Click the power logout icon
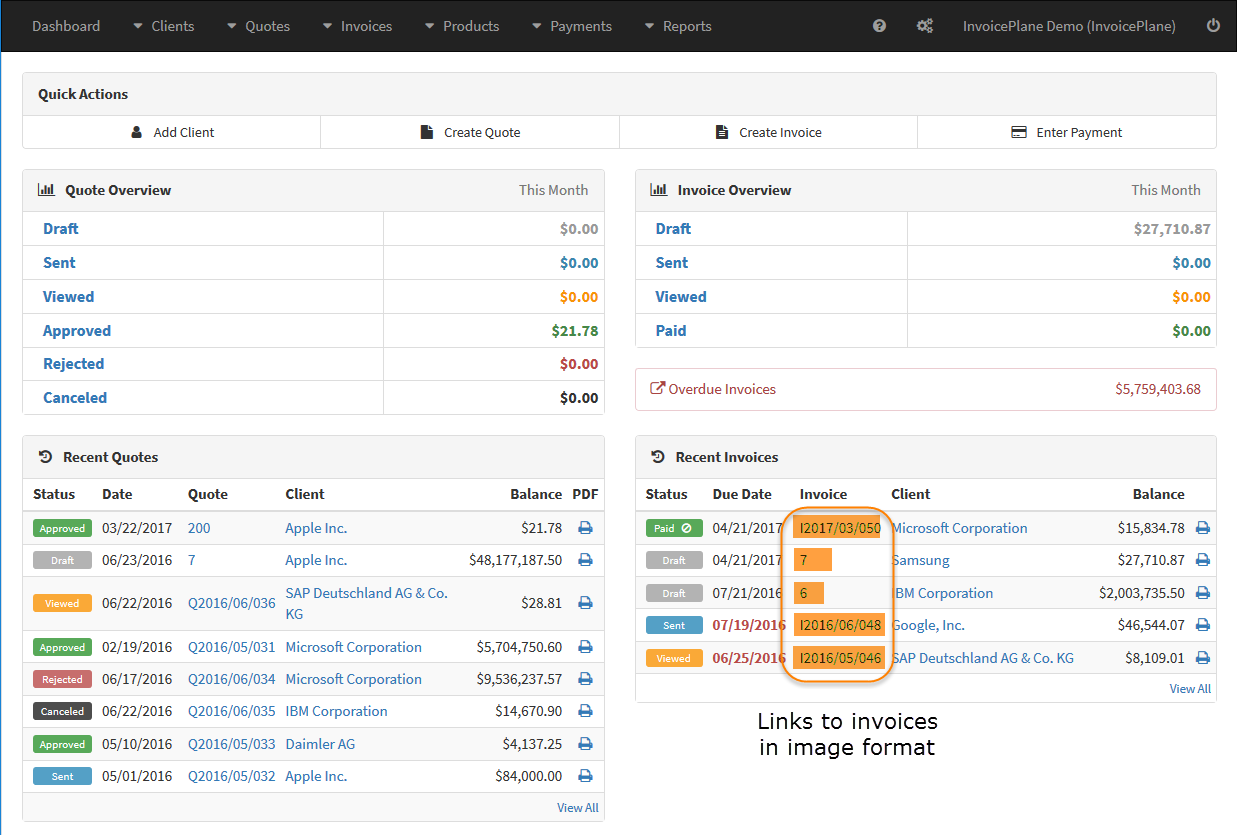The width and height of the screenshot is (1238, 835). pyautogui.click(x=1213, y=26)
